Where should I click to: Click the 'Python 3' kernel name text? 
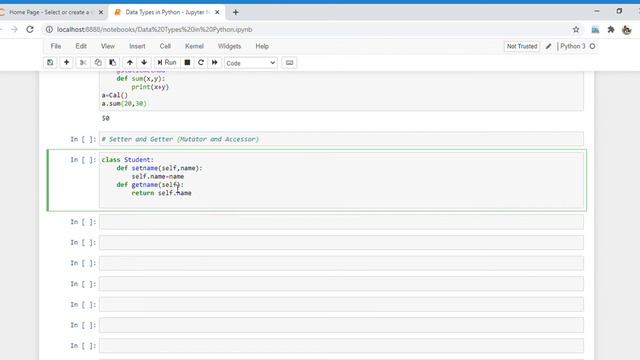pos(573,47)
